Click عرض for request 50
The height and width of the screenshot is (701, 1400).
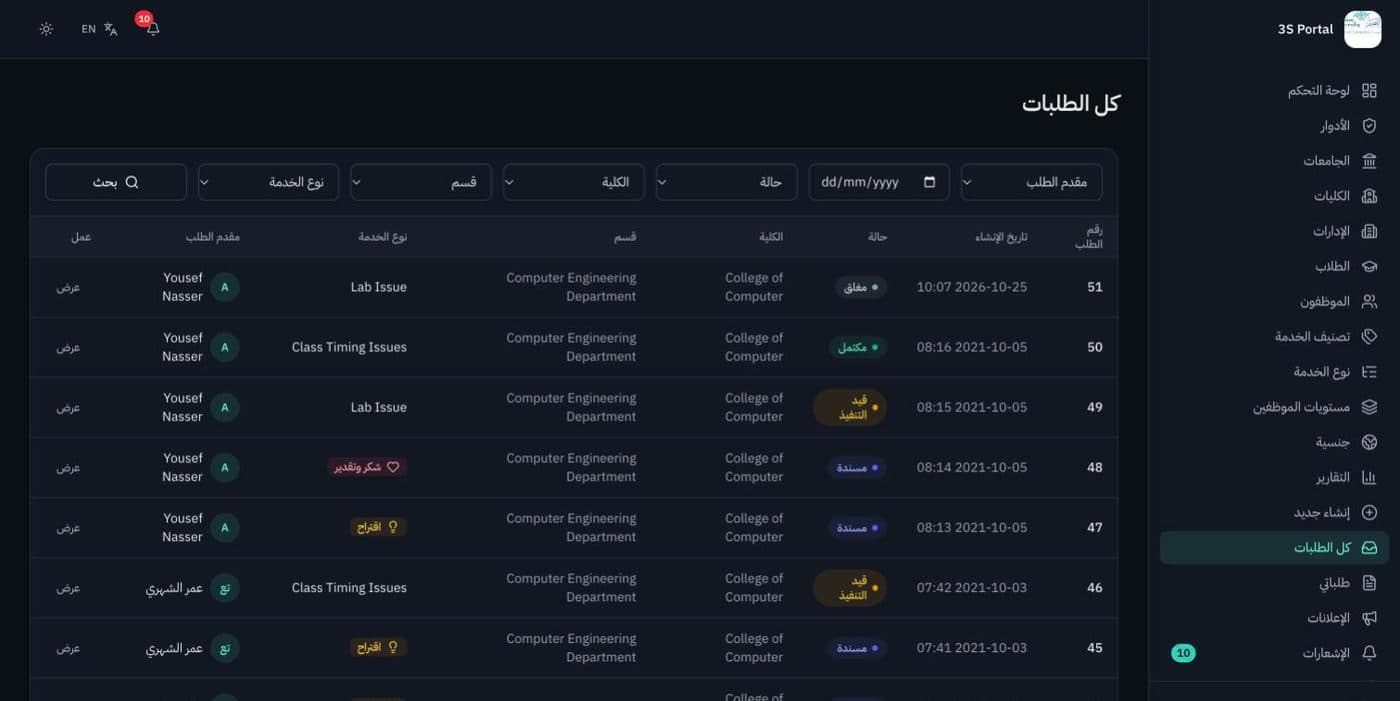coord(68,347)
